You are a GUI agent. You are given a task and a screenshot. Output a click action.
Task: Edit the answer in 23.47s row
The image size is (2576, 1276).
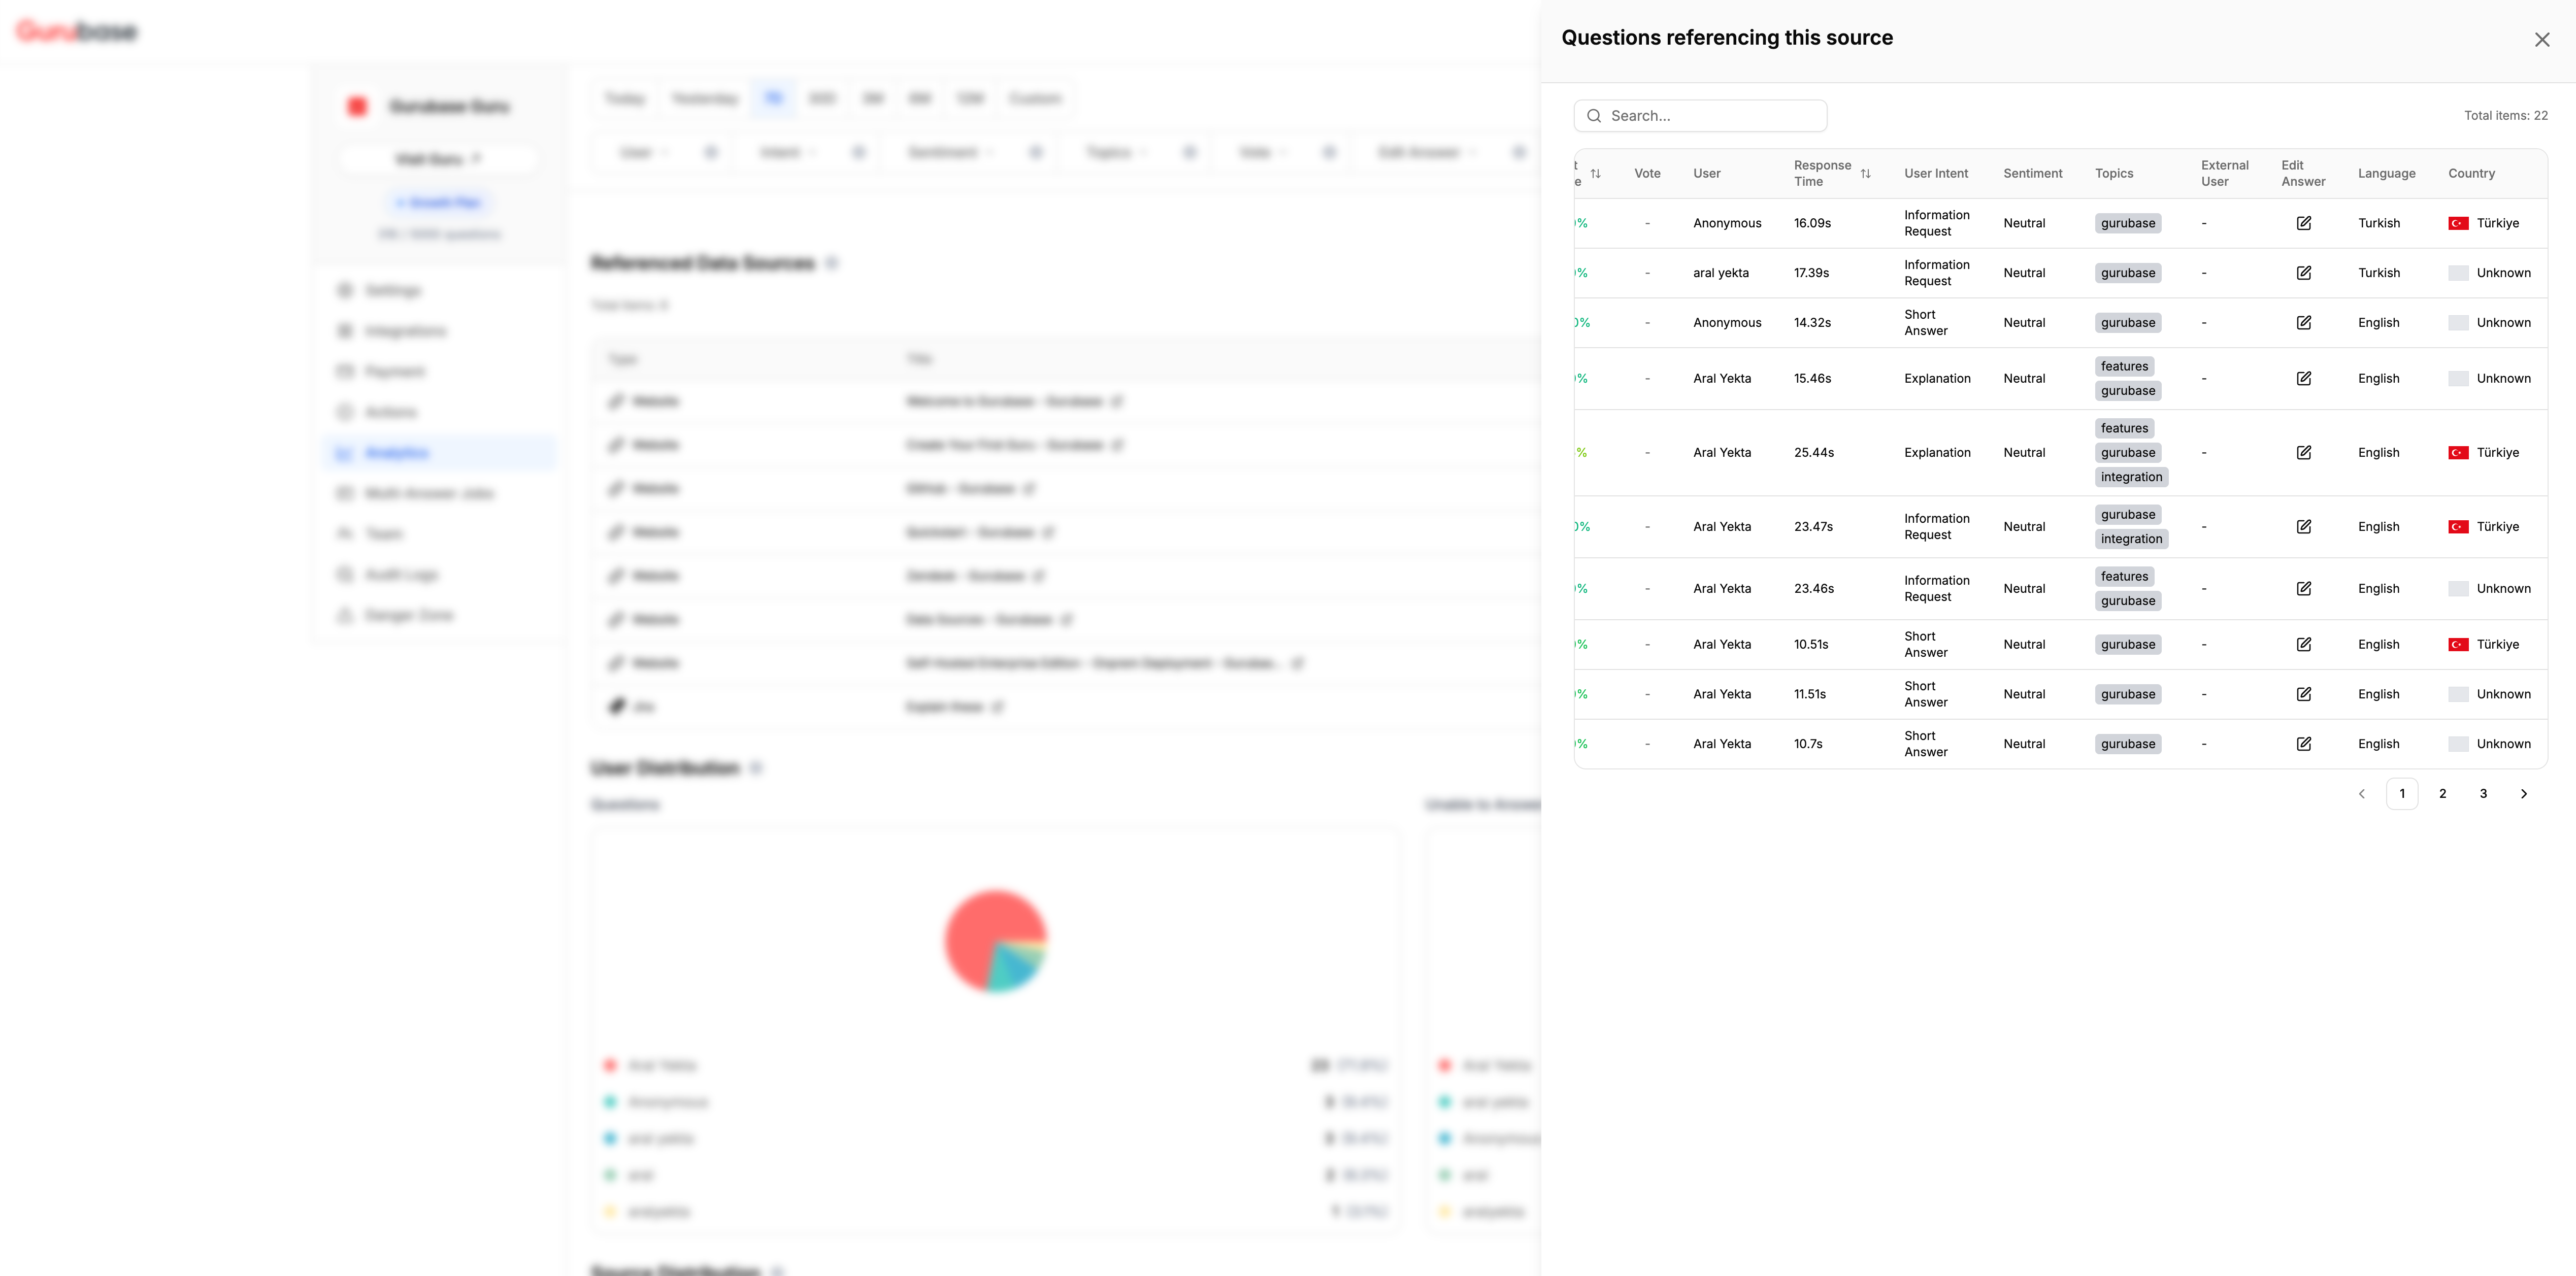2303,527
